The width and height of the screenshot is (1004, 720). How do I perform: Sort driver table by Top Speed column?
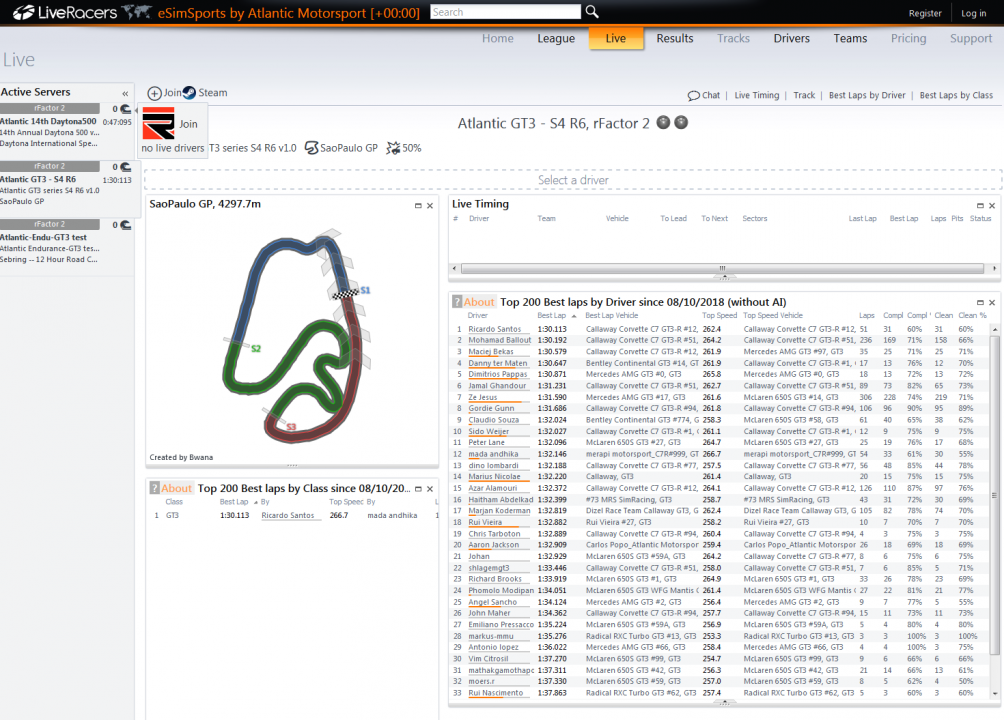click(719, 315)
